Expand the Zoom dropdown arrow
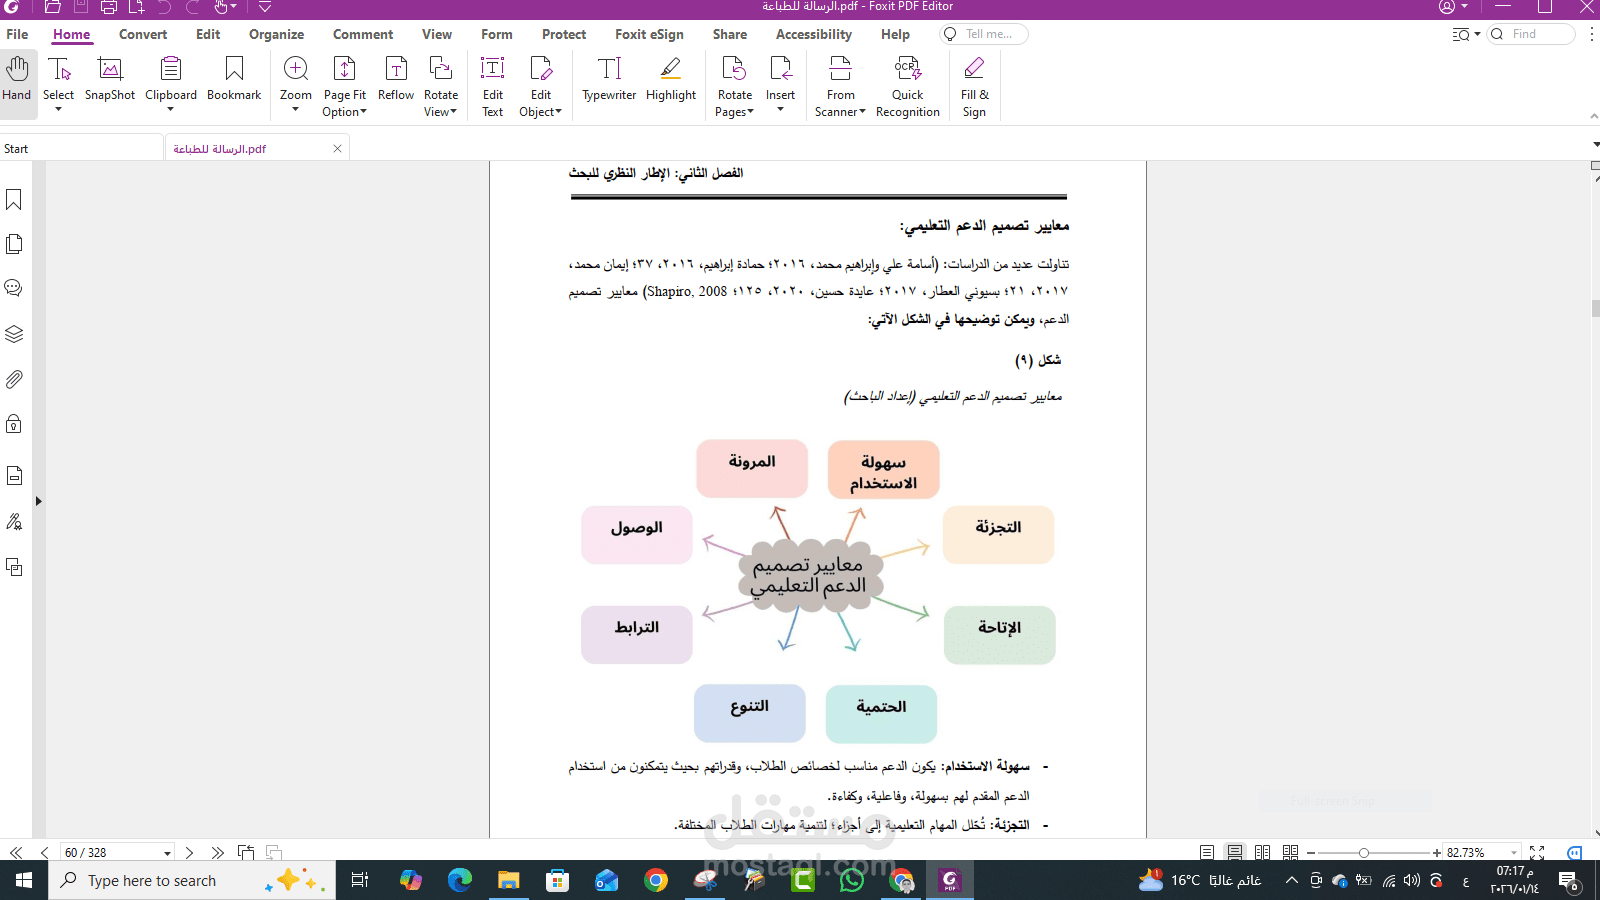This screenshot has width=1600, height=900. click(x=296, y=109)
